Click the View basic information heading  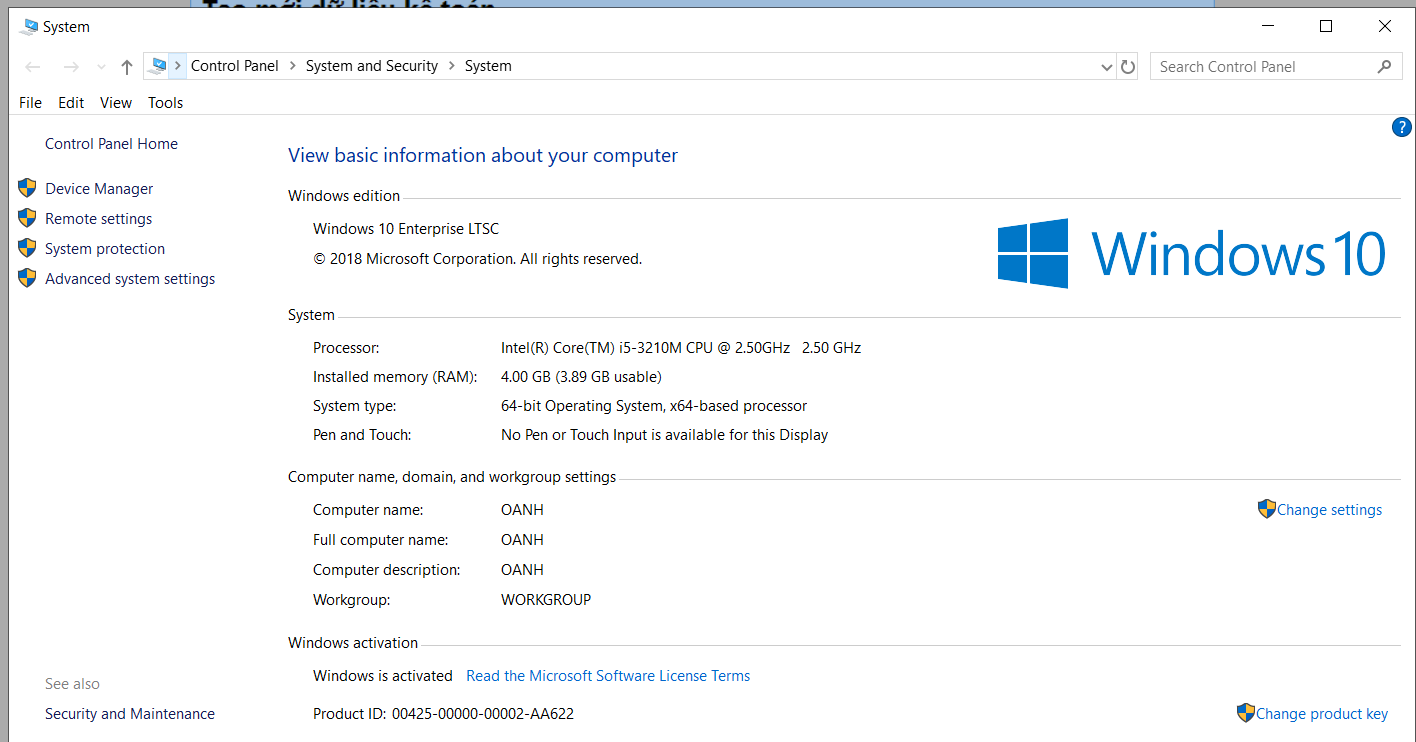pyautogui.click(x=483, y=155)
